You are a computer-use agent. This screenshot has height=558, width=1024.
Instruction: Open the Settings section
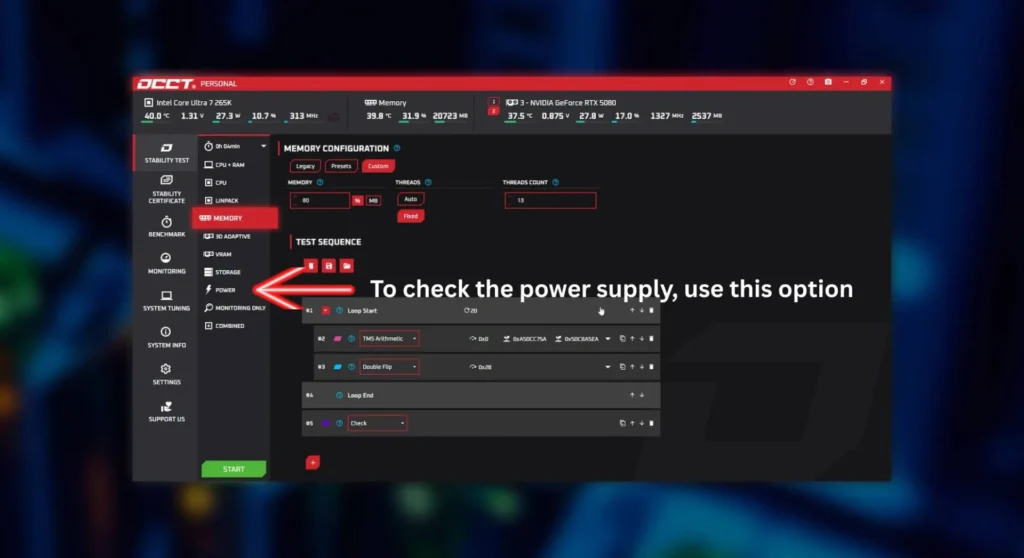(x=167, y=374)
